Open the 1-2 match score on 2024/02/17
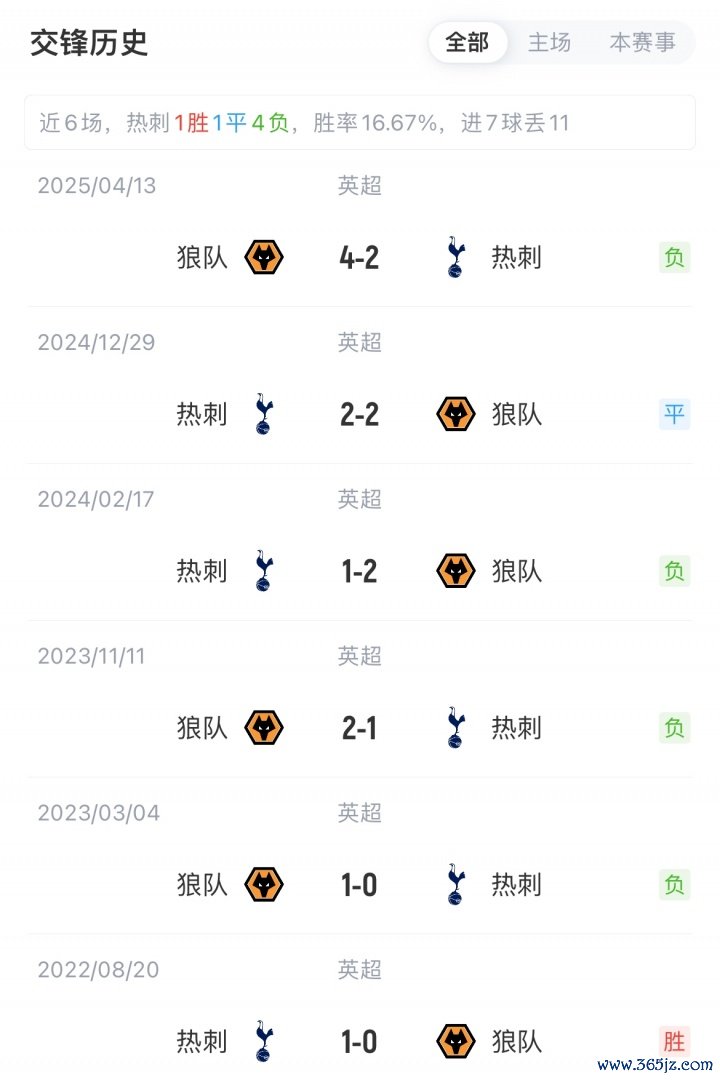This screenshot has height=1080, width=720. click(359, 571)
